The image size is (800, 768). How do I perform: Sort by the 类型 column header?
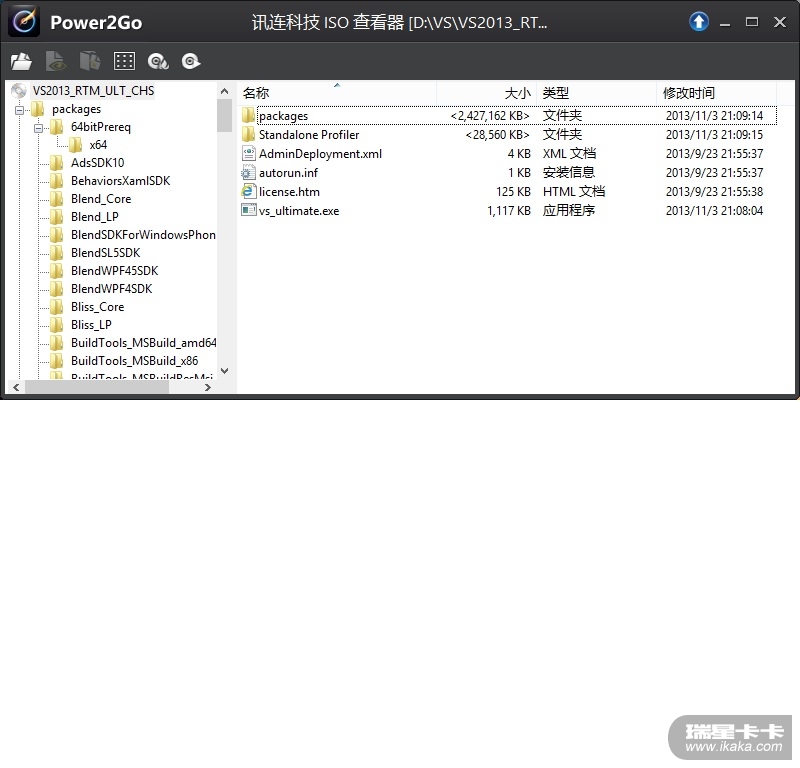click(x=596, y=93)
